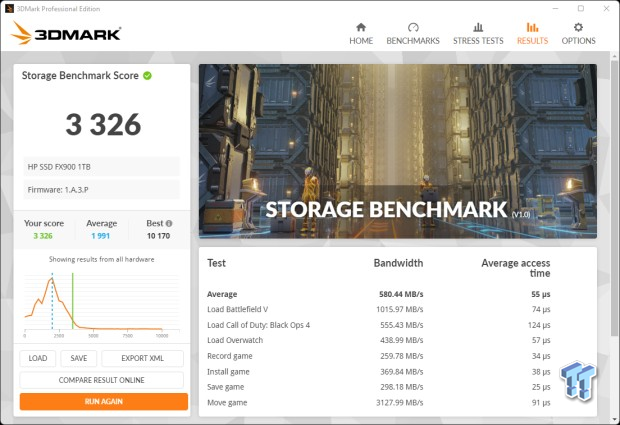Image resolution: width=620 pixels, height=425 pixels.
Task: Click the 55 µs average access time
Action: [541, 294]
